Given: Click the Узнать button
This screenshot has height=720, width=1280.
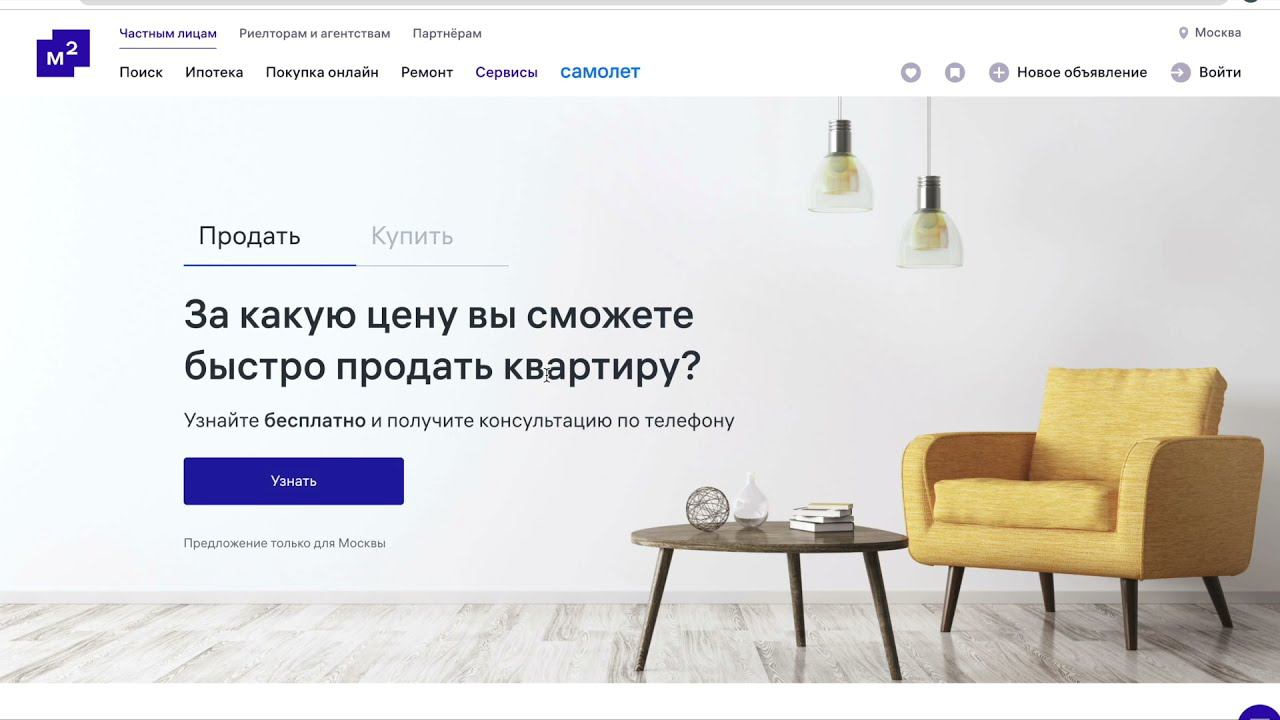Looking at the screenshot, I should tap(294, 481).
